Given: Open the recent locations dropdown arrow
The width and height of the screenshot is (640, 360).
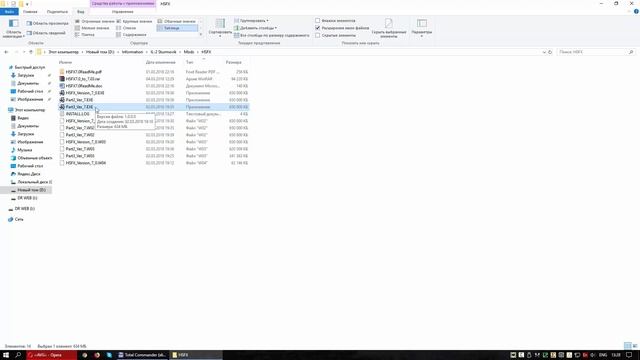Looking at the screenshot, I should tap(24, 52).
